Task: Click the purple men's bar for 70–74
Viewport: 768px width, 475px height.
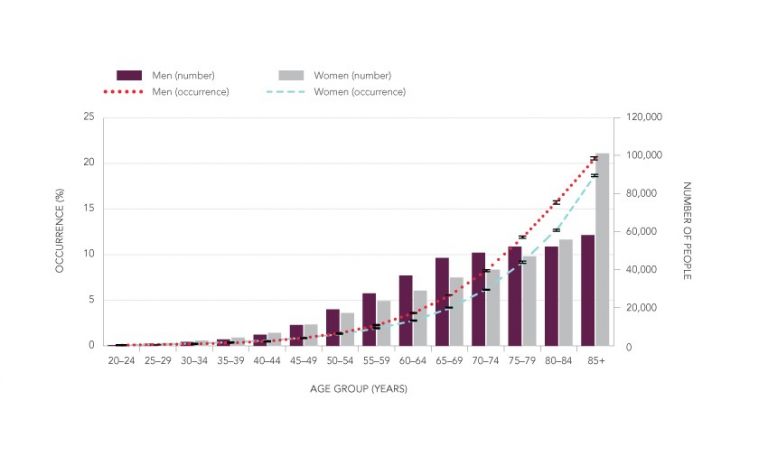Action: coord(478,299)
